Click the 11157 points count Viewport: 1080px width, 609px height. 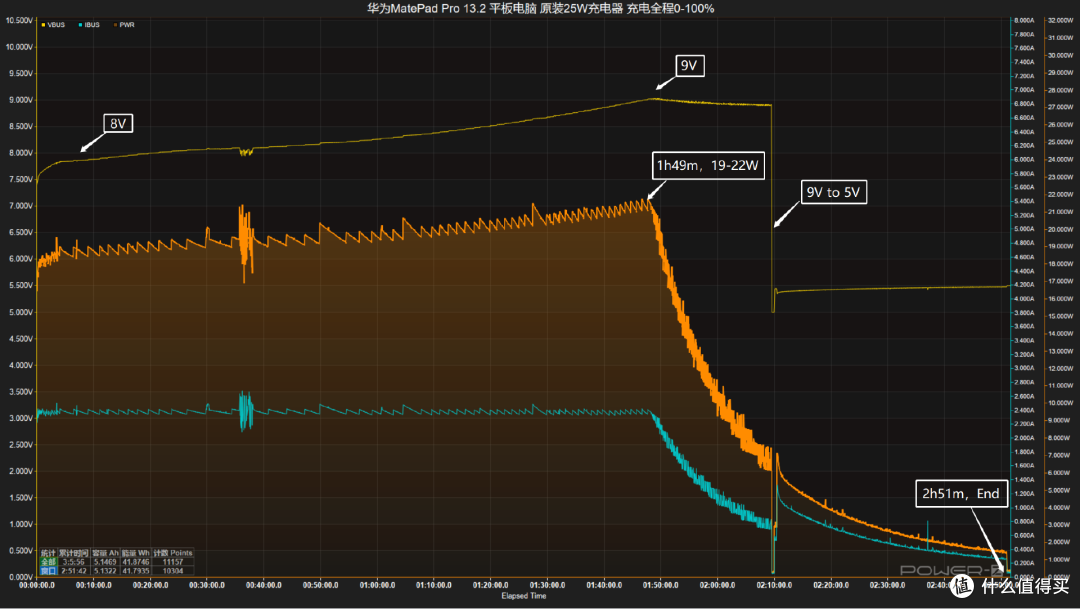173,562
